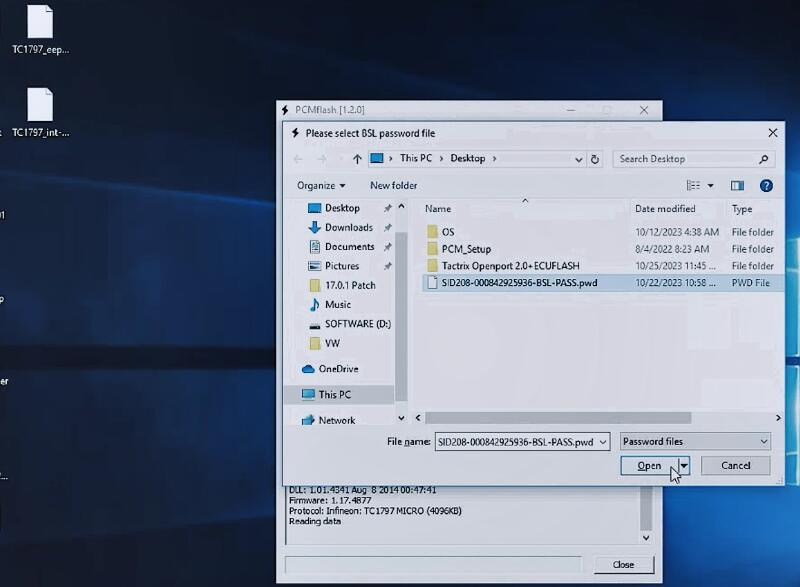Click the Cancel button
The image size is (800, 587).
tap(735, 465)
